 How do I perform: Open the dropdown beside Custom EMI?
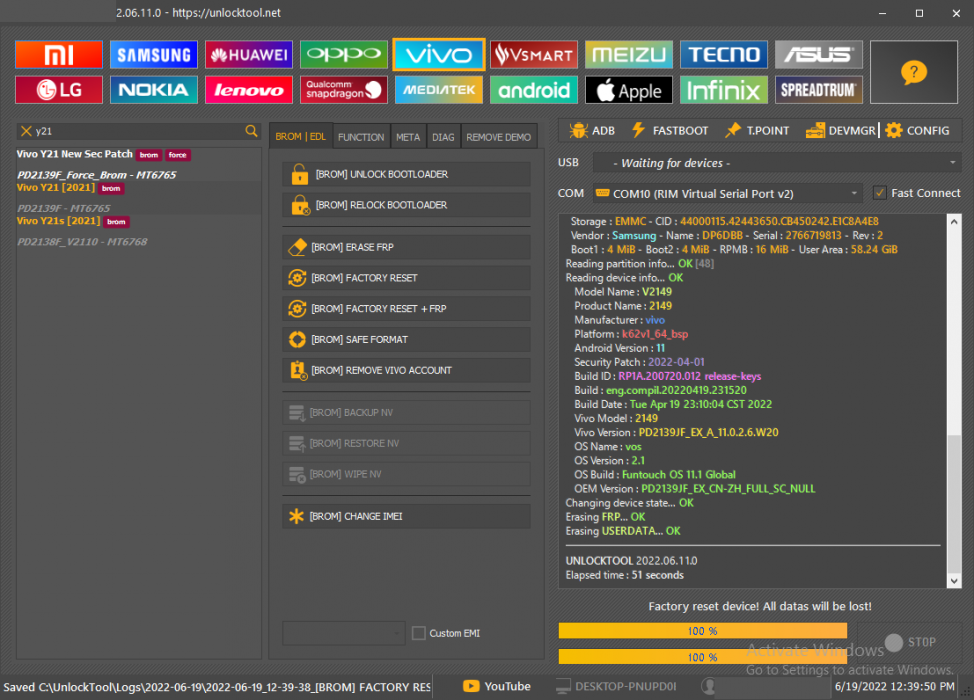pos(344,633)
